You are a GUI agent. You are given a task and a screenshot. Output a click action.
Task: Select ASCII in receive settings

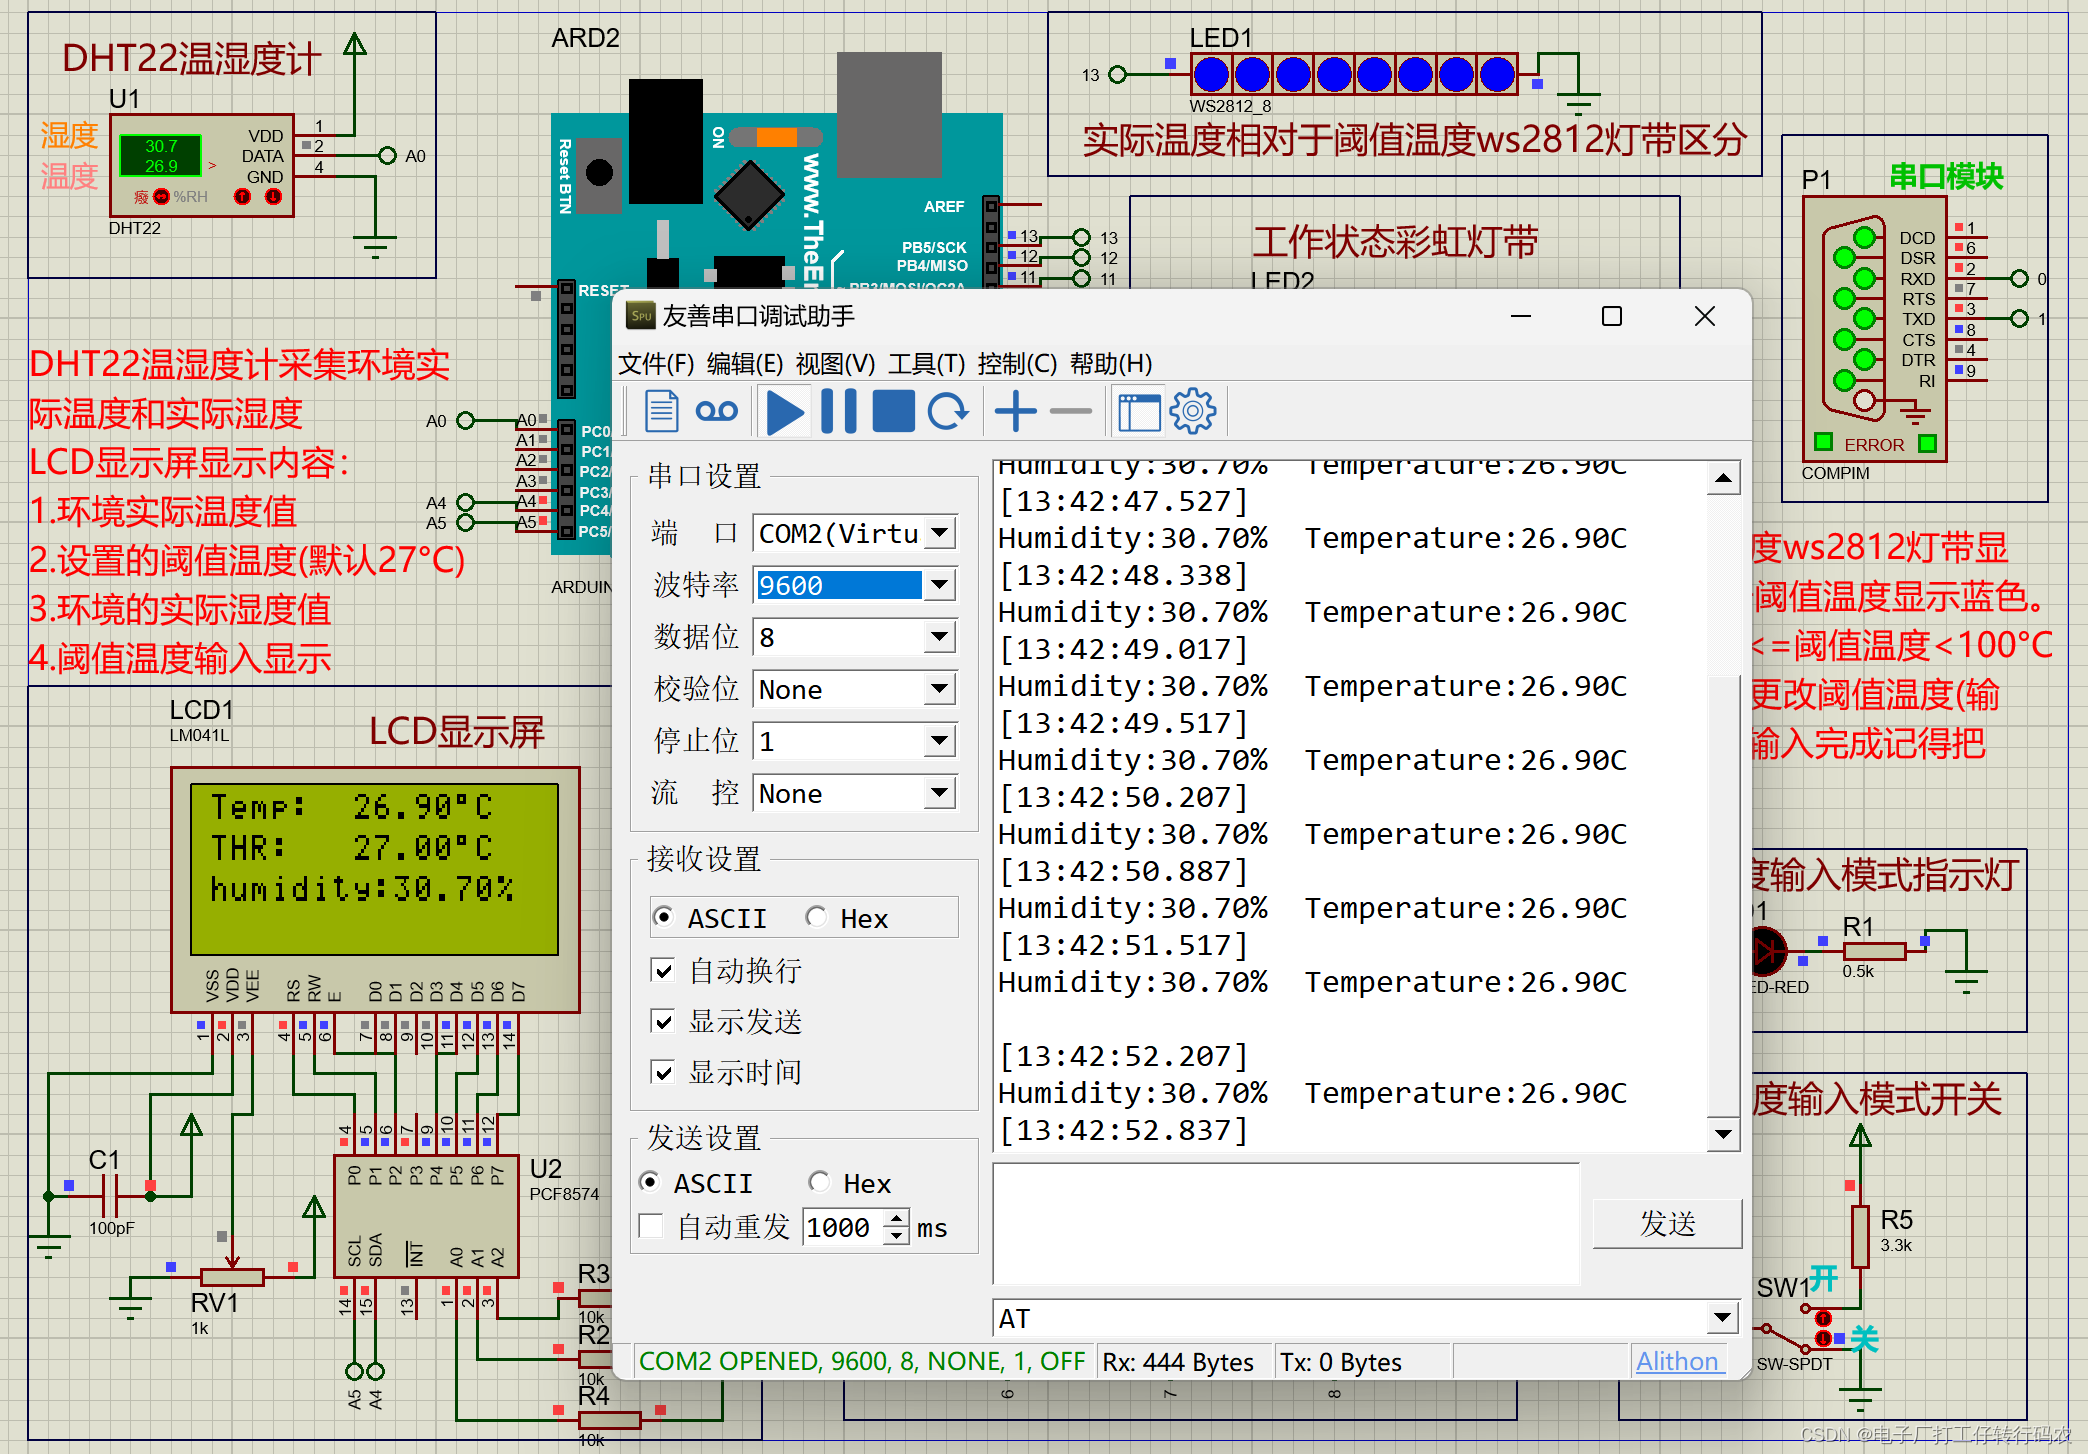[663, 917]
